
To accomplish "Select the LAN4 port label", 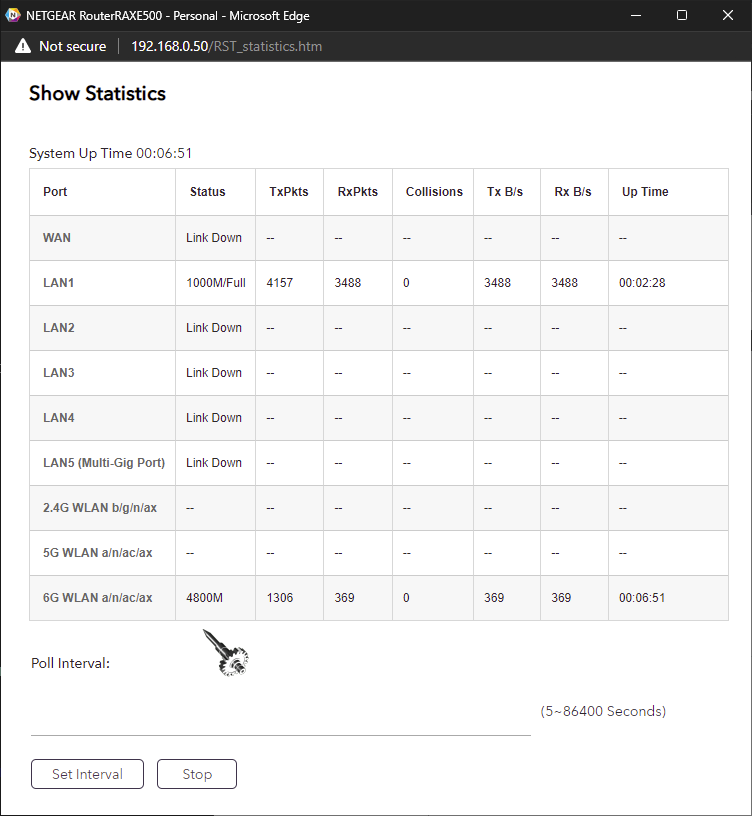I will [x=59, y=418].
